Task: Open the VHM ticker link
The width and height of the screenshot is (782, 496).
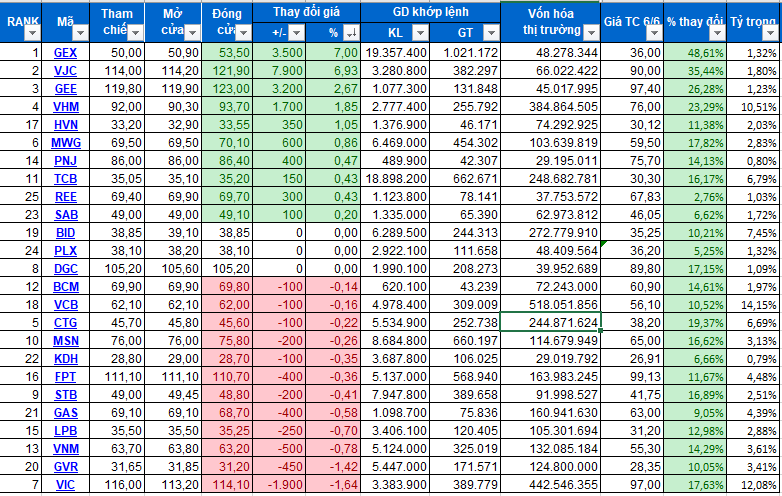Action: point(65,107)
